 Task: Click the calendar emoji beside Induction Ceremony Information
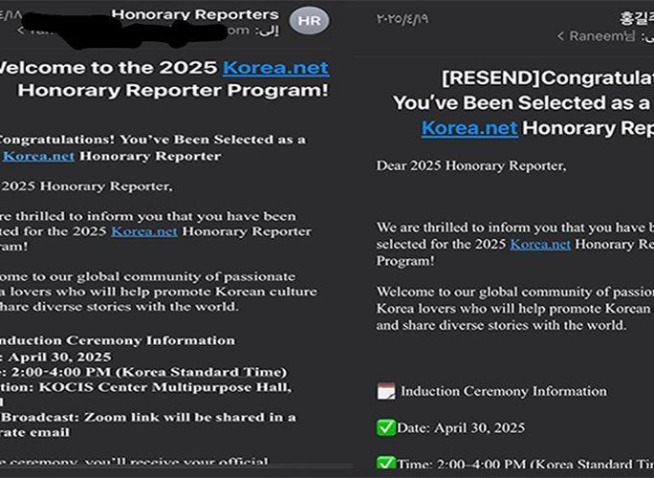pyautogui.click(x=386, y=391)
